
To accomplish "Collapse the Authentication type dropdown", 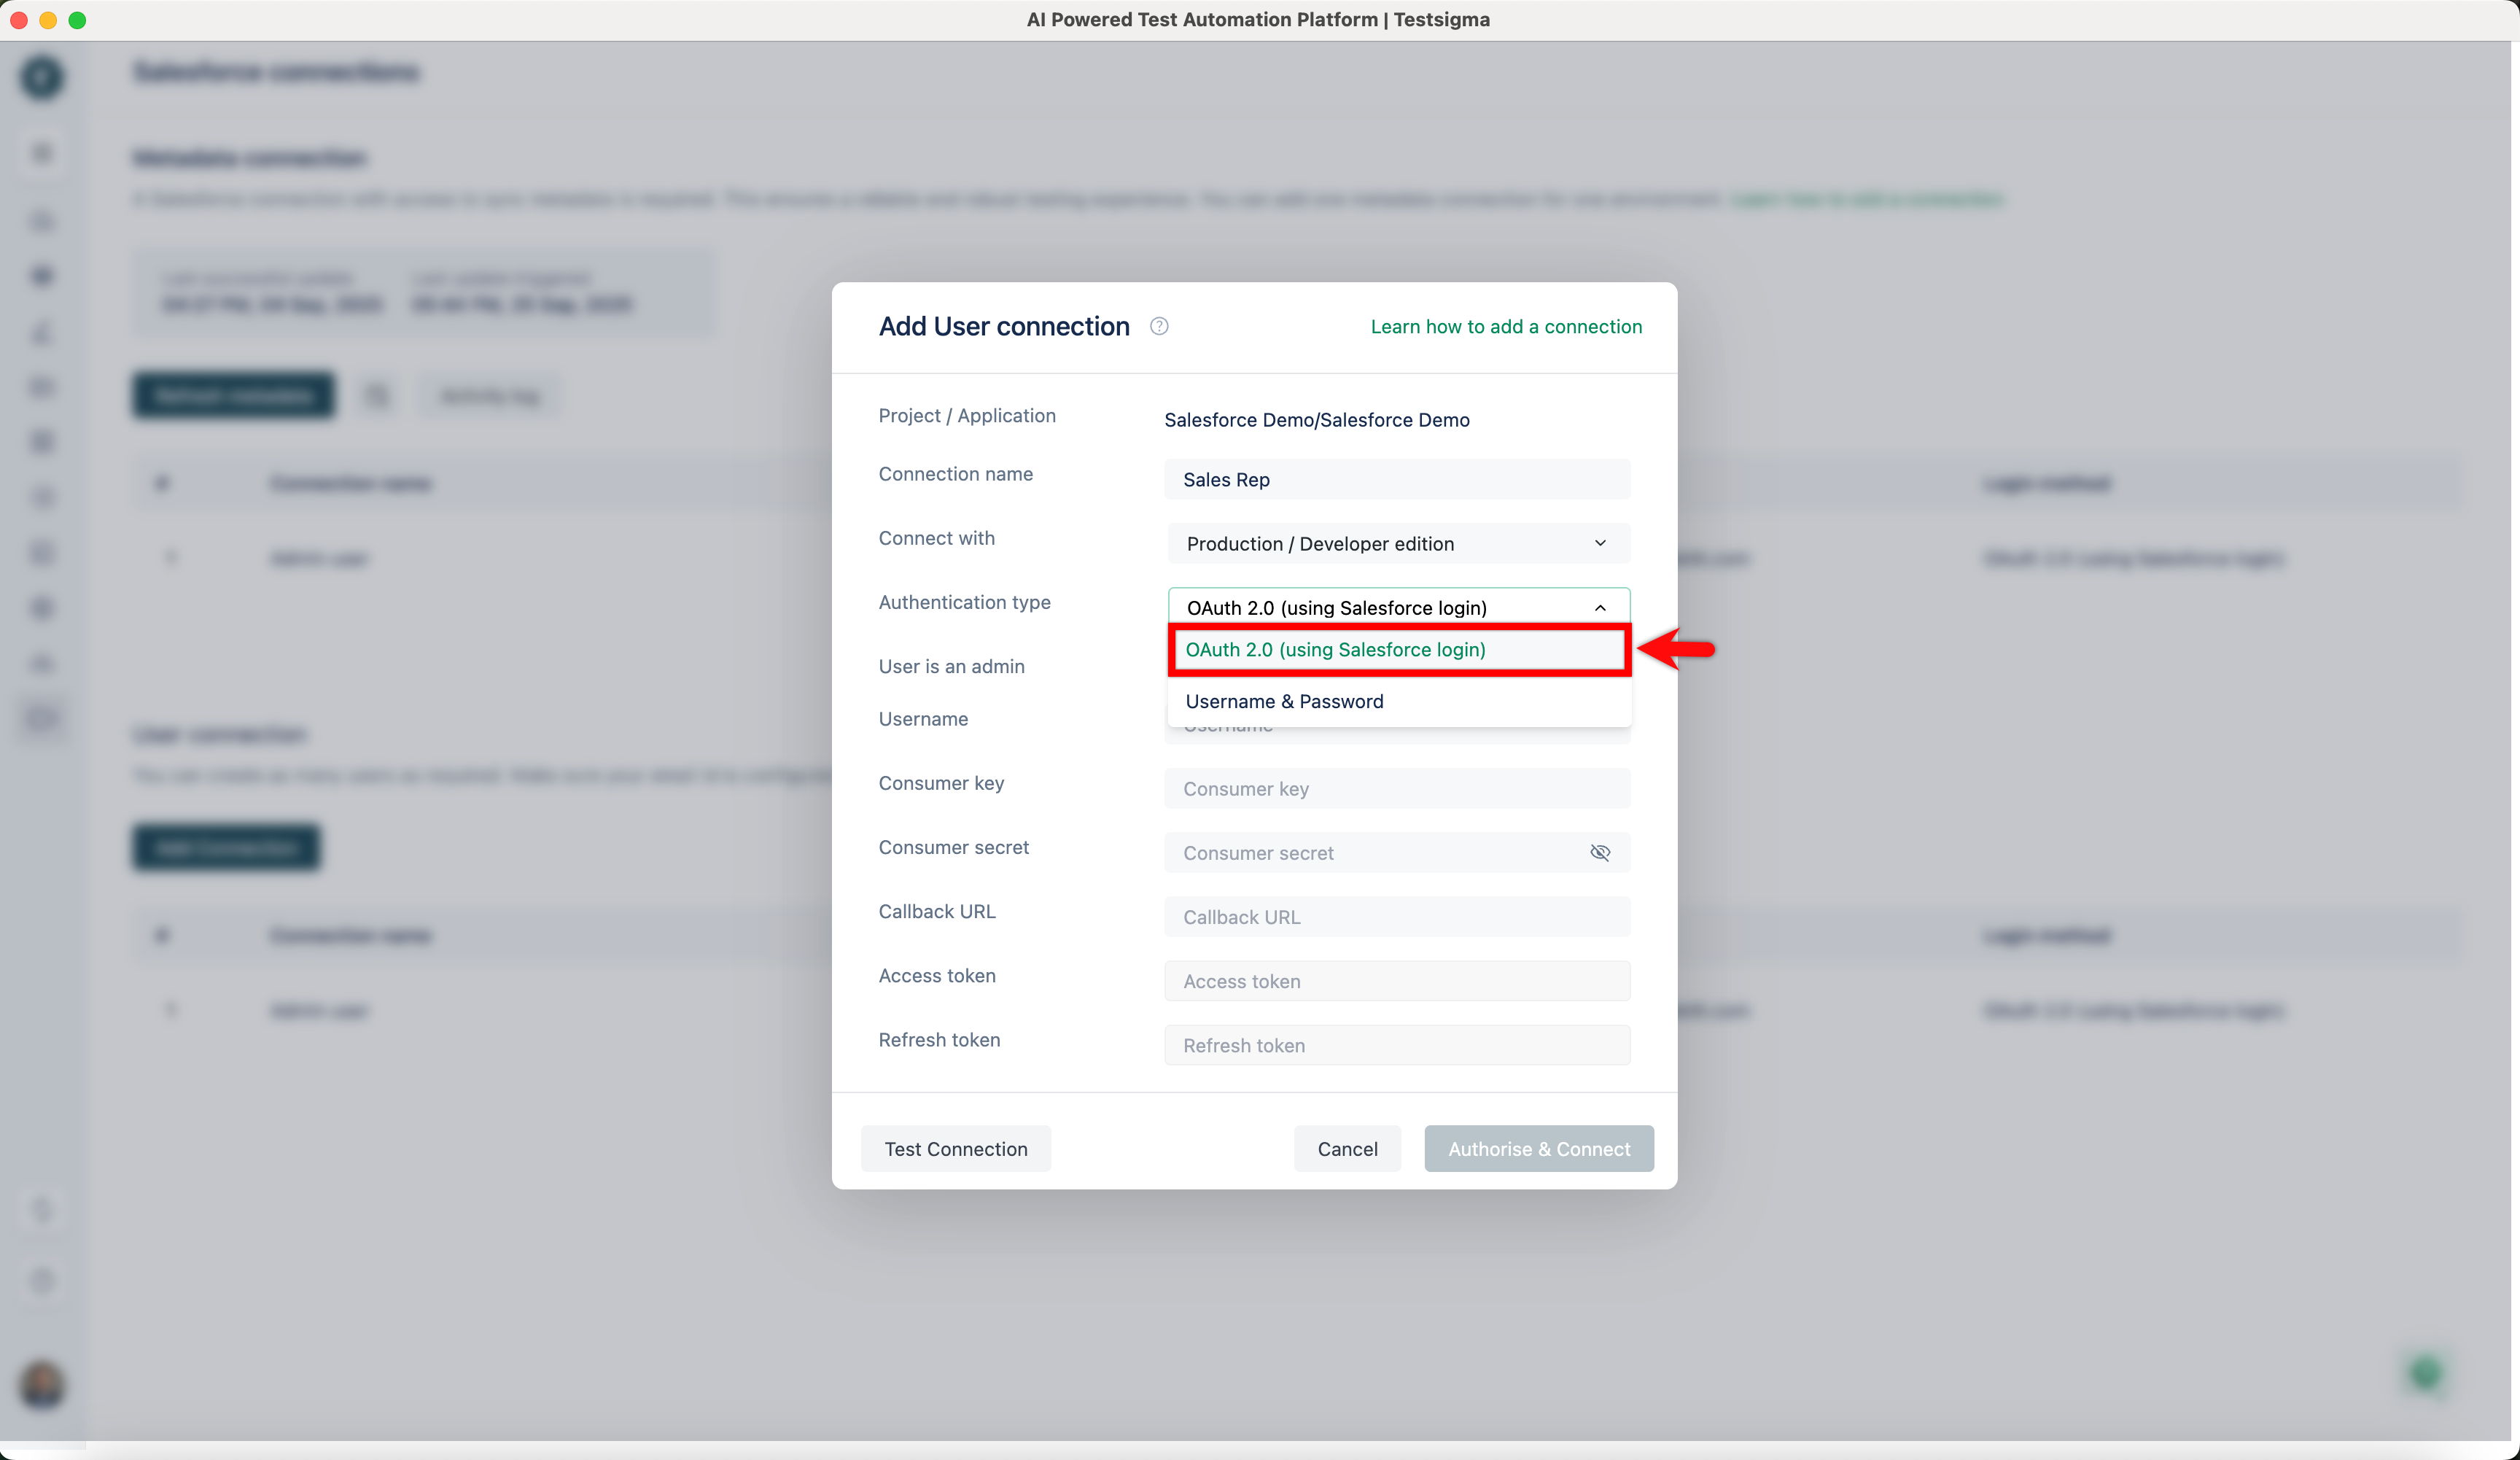I will pyautogui.click(x=1600, y=607).
